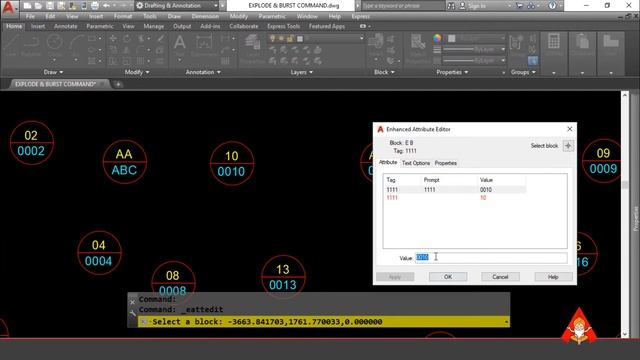Open the Dimension menu
The image size is (640, 360).
pos(205,16)
